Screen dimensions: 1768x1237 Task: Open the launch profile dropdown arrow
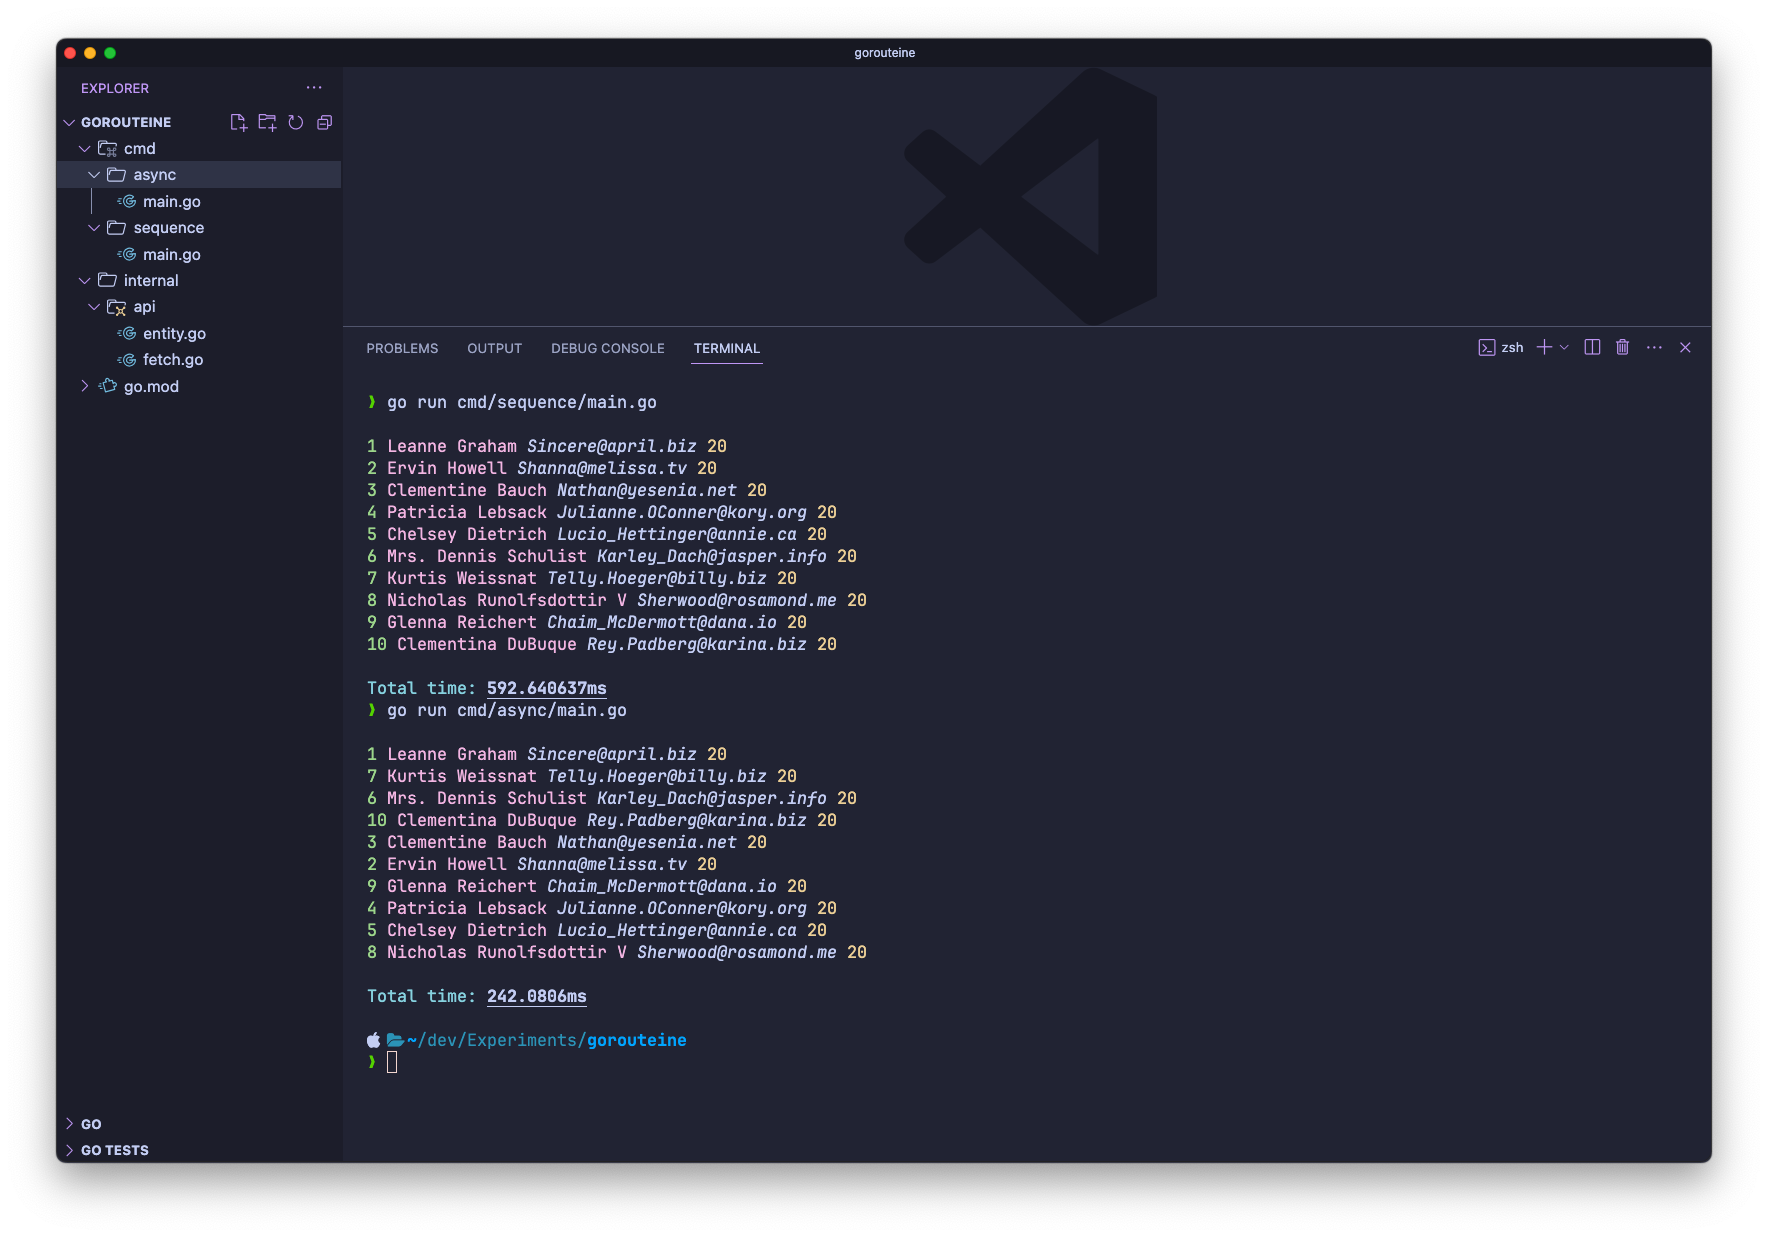[x=1564, y=347]
